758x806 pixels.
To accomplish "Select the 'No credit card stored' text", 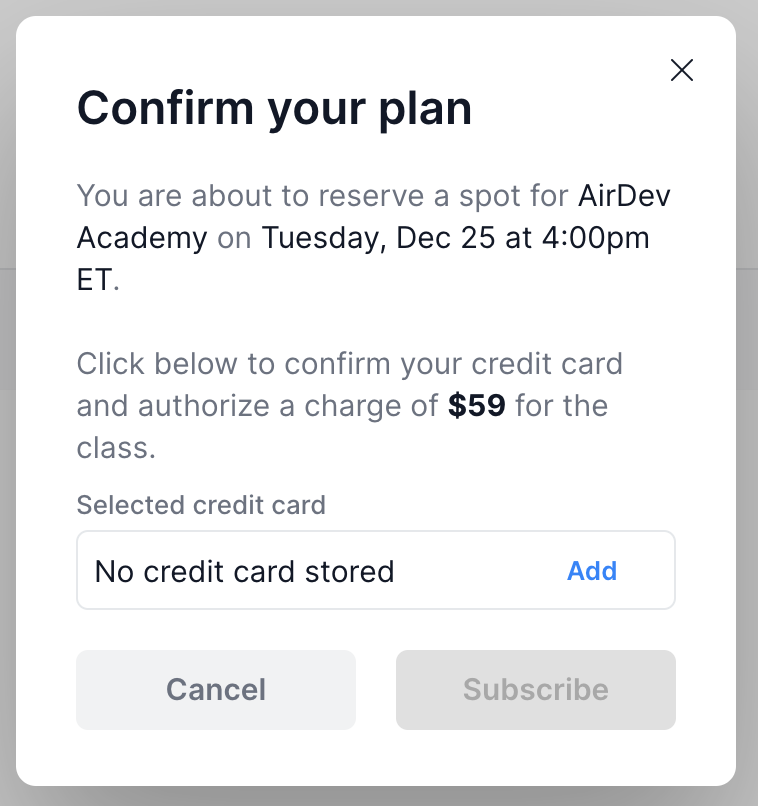I will [x=245, y=571].
